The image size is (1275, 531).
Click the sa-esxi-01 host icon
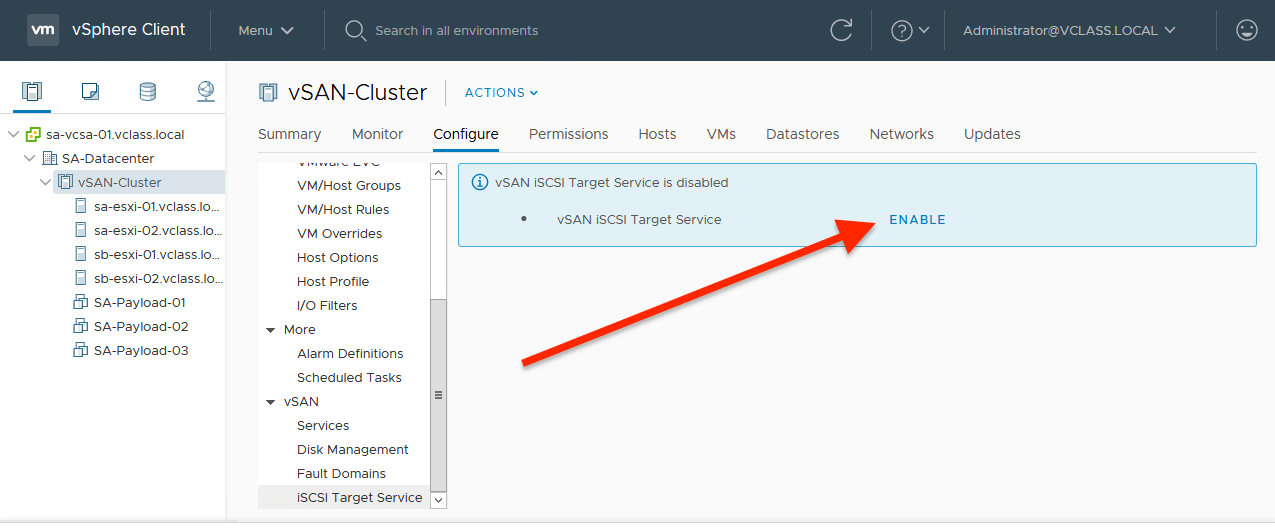[x=82, y=206]
